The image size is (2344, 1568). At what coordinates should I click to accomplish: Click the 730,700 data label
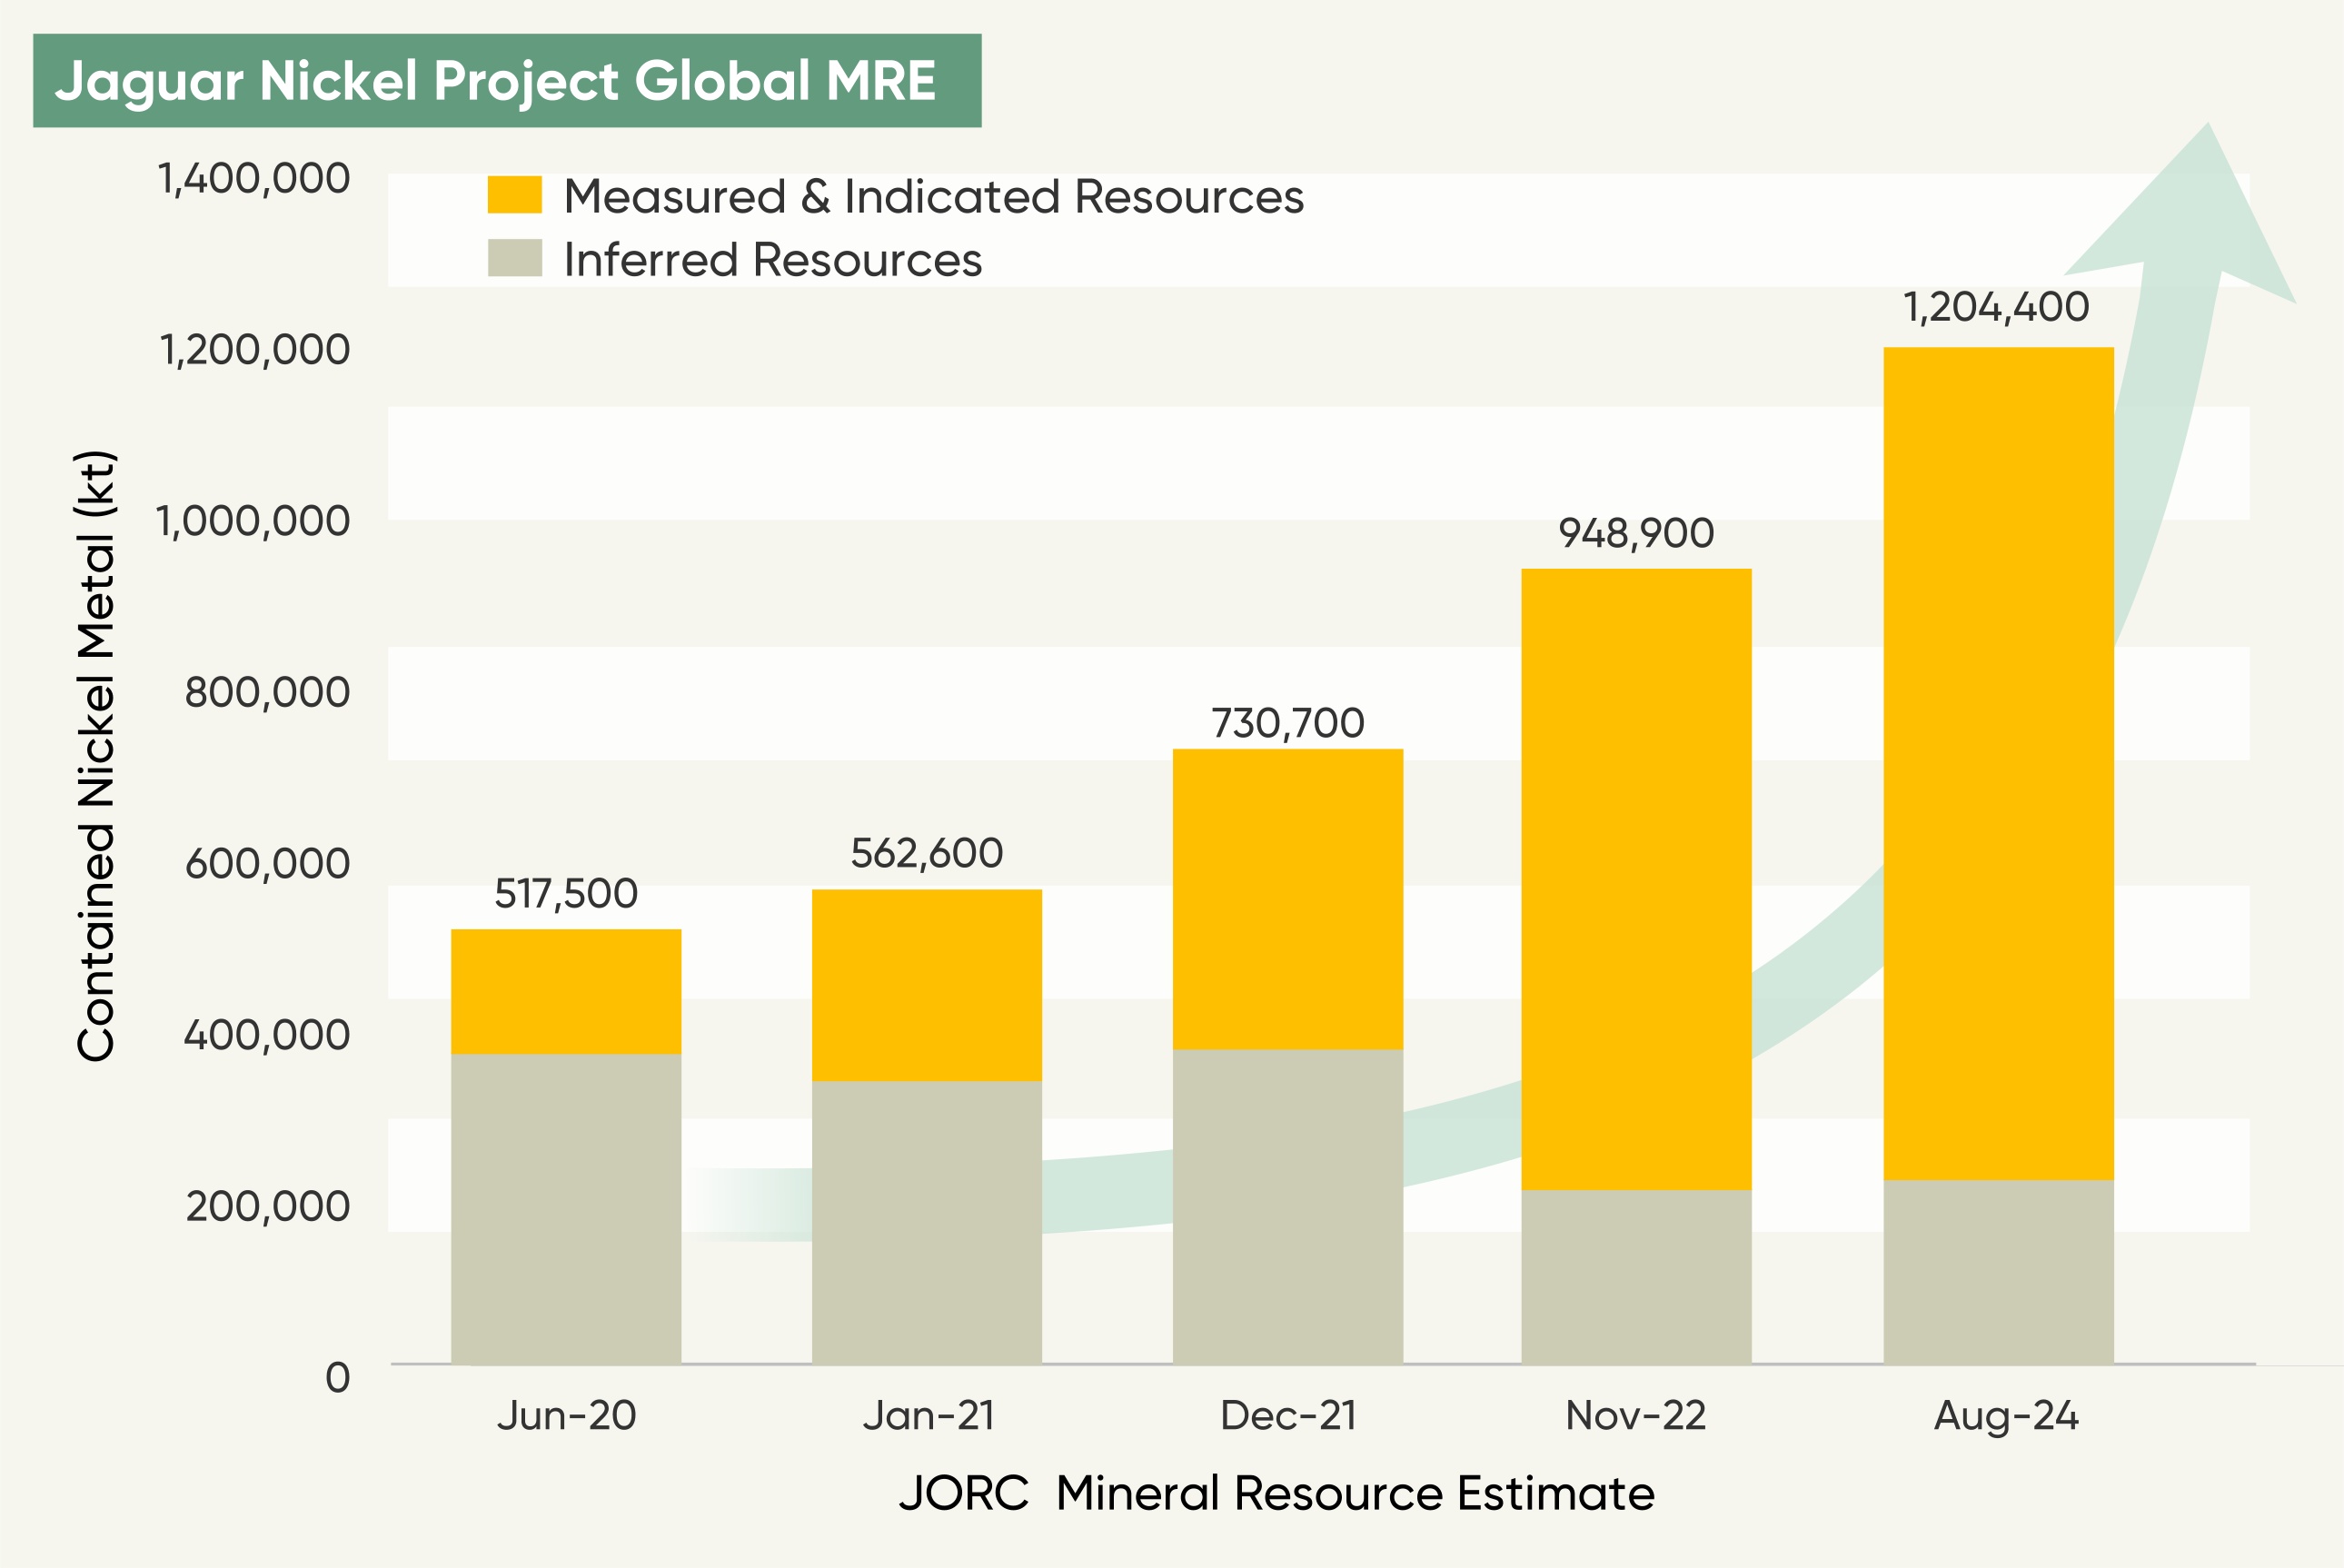pos(1287,723)
